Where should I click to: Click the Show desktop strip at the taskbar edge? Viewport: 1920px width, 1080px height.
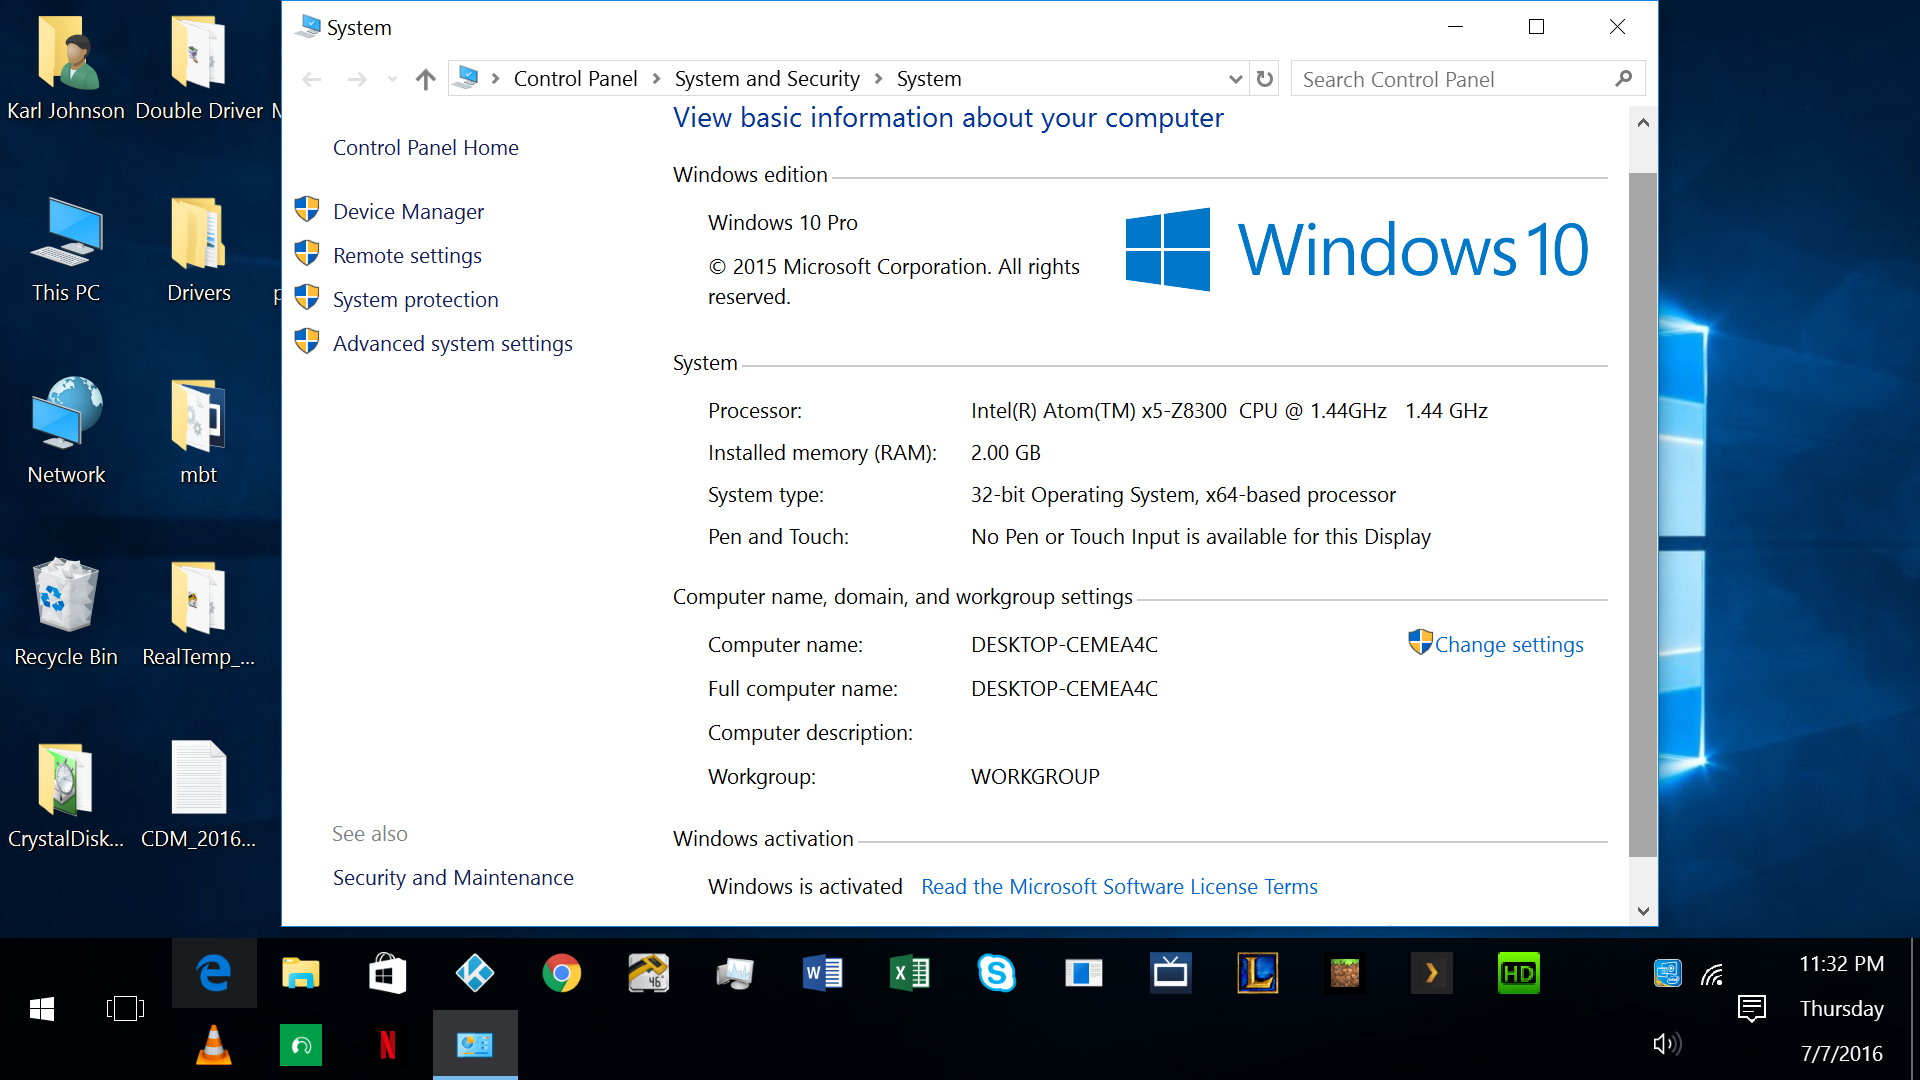pyautogui.click(x=1914, y=1009)
